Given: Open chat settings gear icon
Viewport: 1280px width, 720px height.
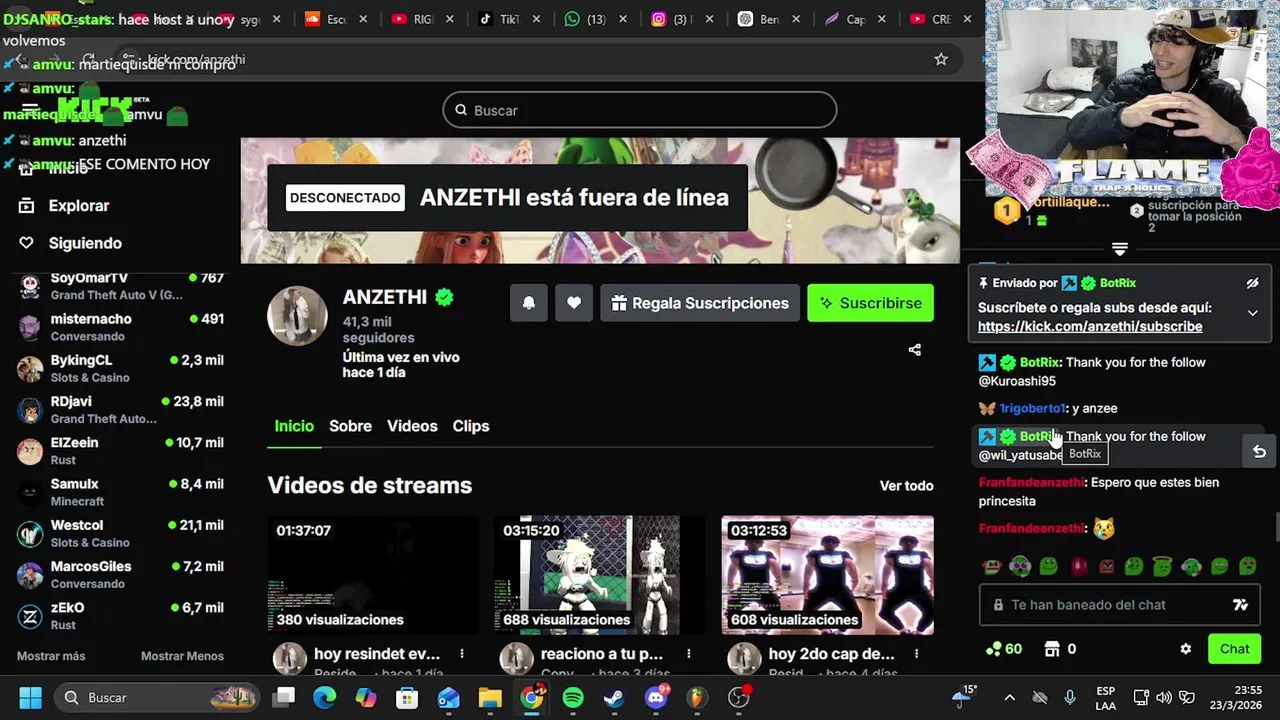Looking at the screenshot, I should click(1186, 649).
